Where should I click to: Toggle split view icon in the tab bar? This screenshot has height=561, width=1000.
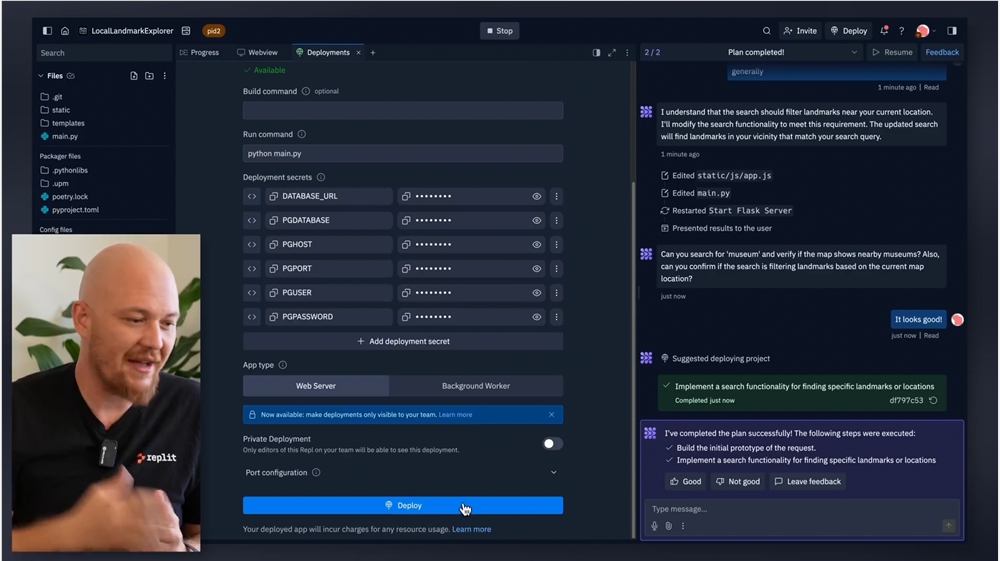(596, 53)
